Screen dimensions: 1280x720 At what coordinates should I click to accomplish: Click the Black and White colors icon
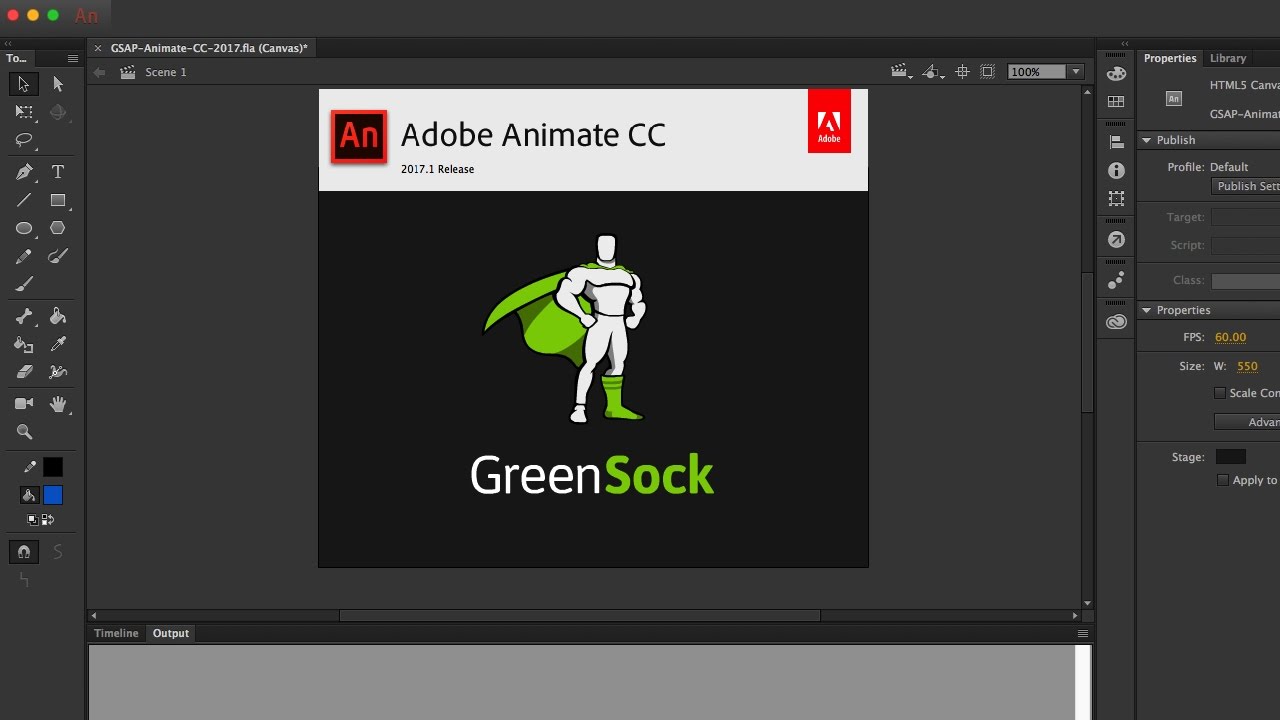(x=32, y=520)
